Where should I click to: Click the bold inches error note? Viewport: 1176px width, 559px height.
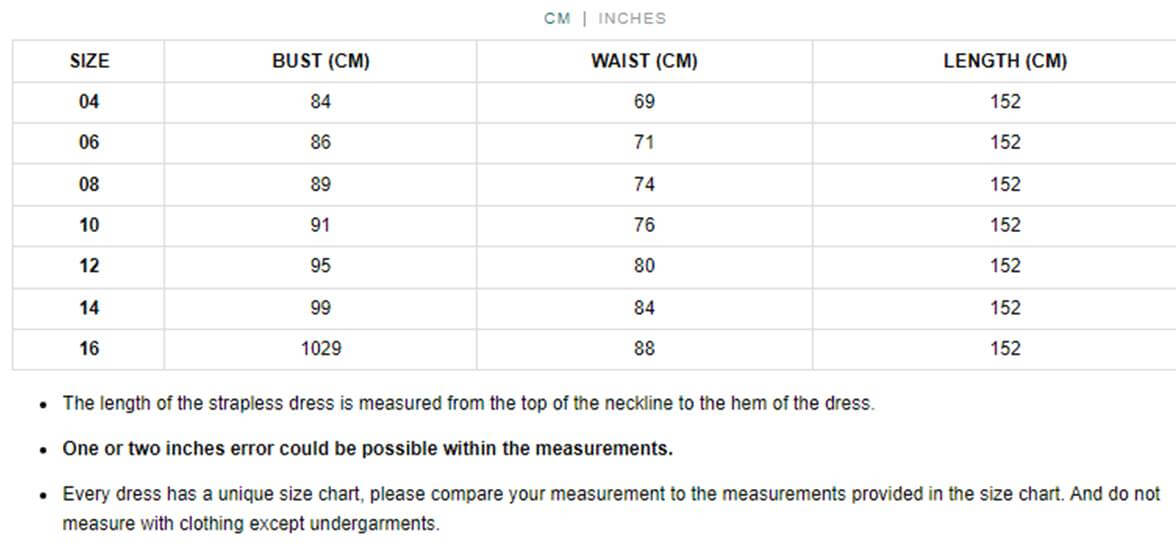[367, 449]
